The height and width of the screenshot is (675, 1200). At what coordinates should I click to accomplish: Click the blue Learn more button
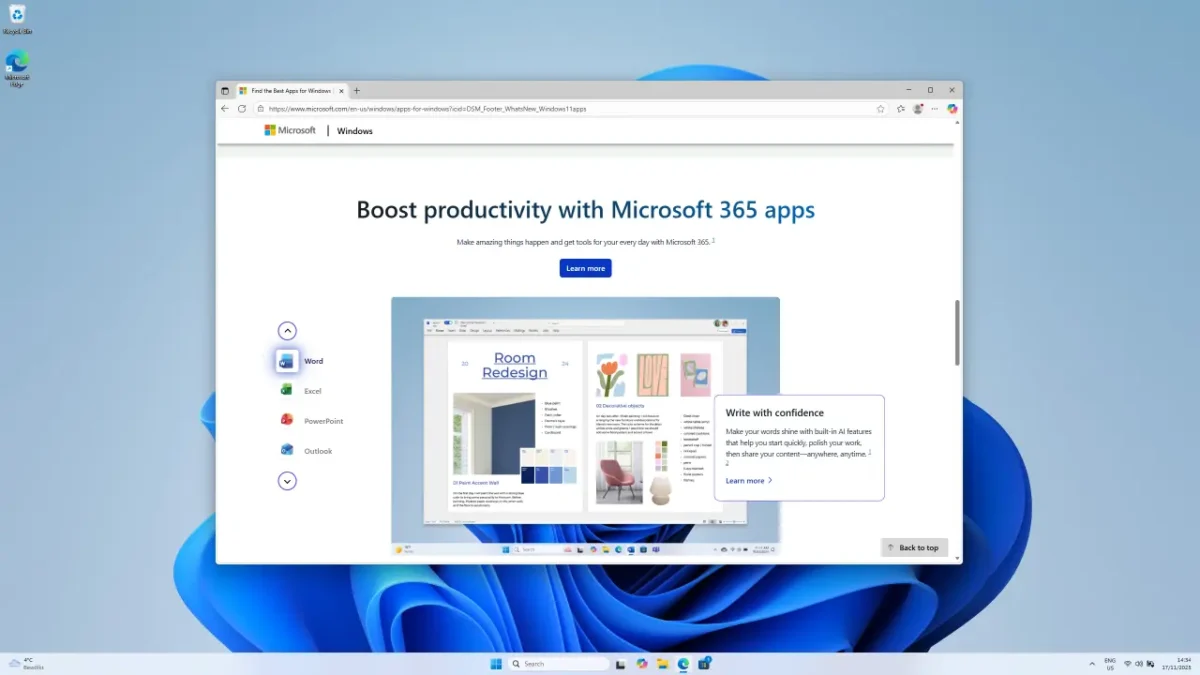(585, 268)
